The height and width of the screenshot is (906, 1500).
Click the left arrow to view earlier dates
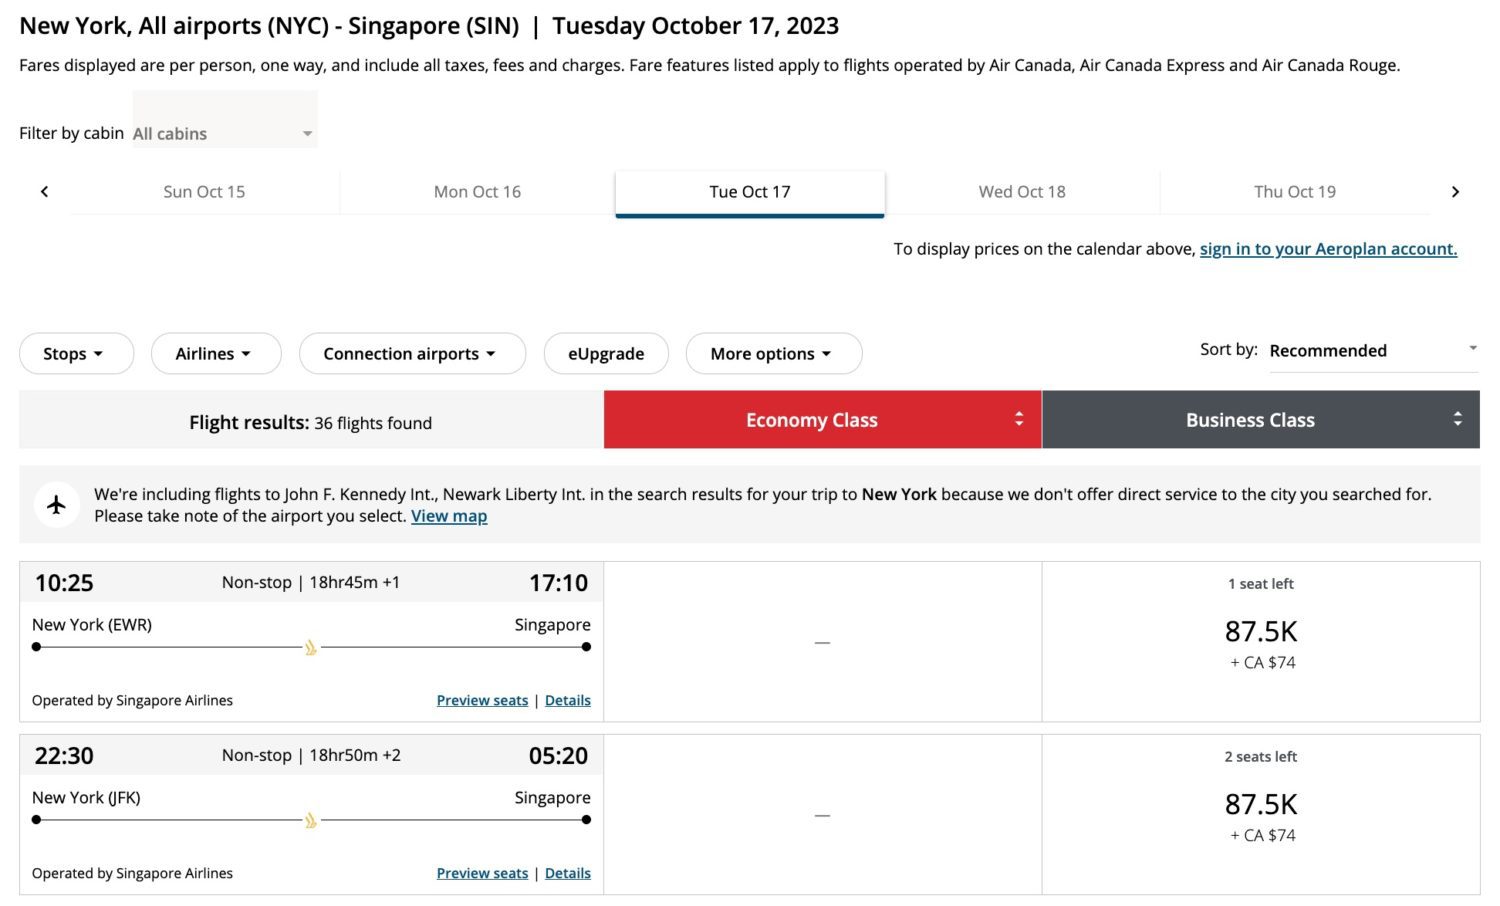click(x=44, y=191)
